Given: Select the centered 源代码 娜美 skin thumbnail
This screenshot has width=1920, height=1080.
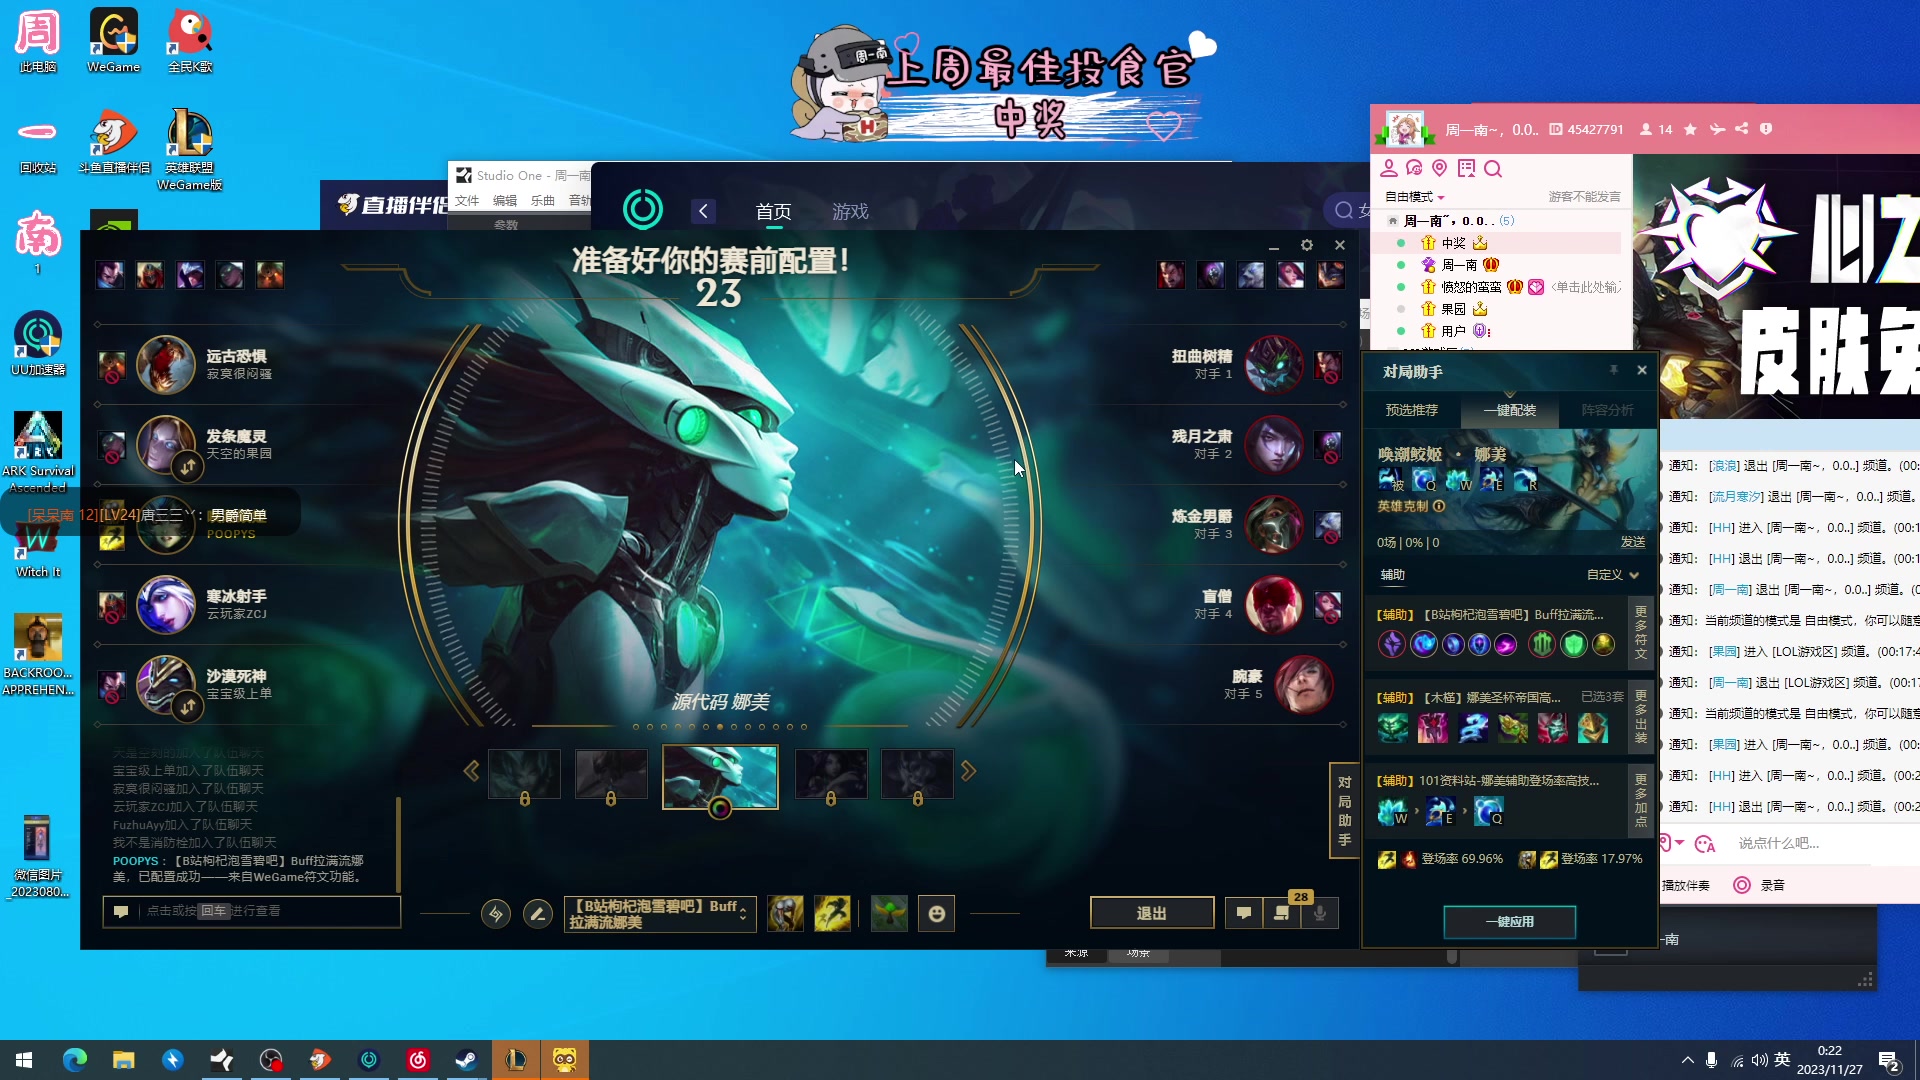Looking at the screenshot, I should 720,776.
